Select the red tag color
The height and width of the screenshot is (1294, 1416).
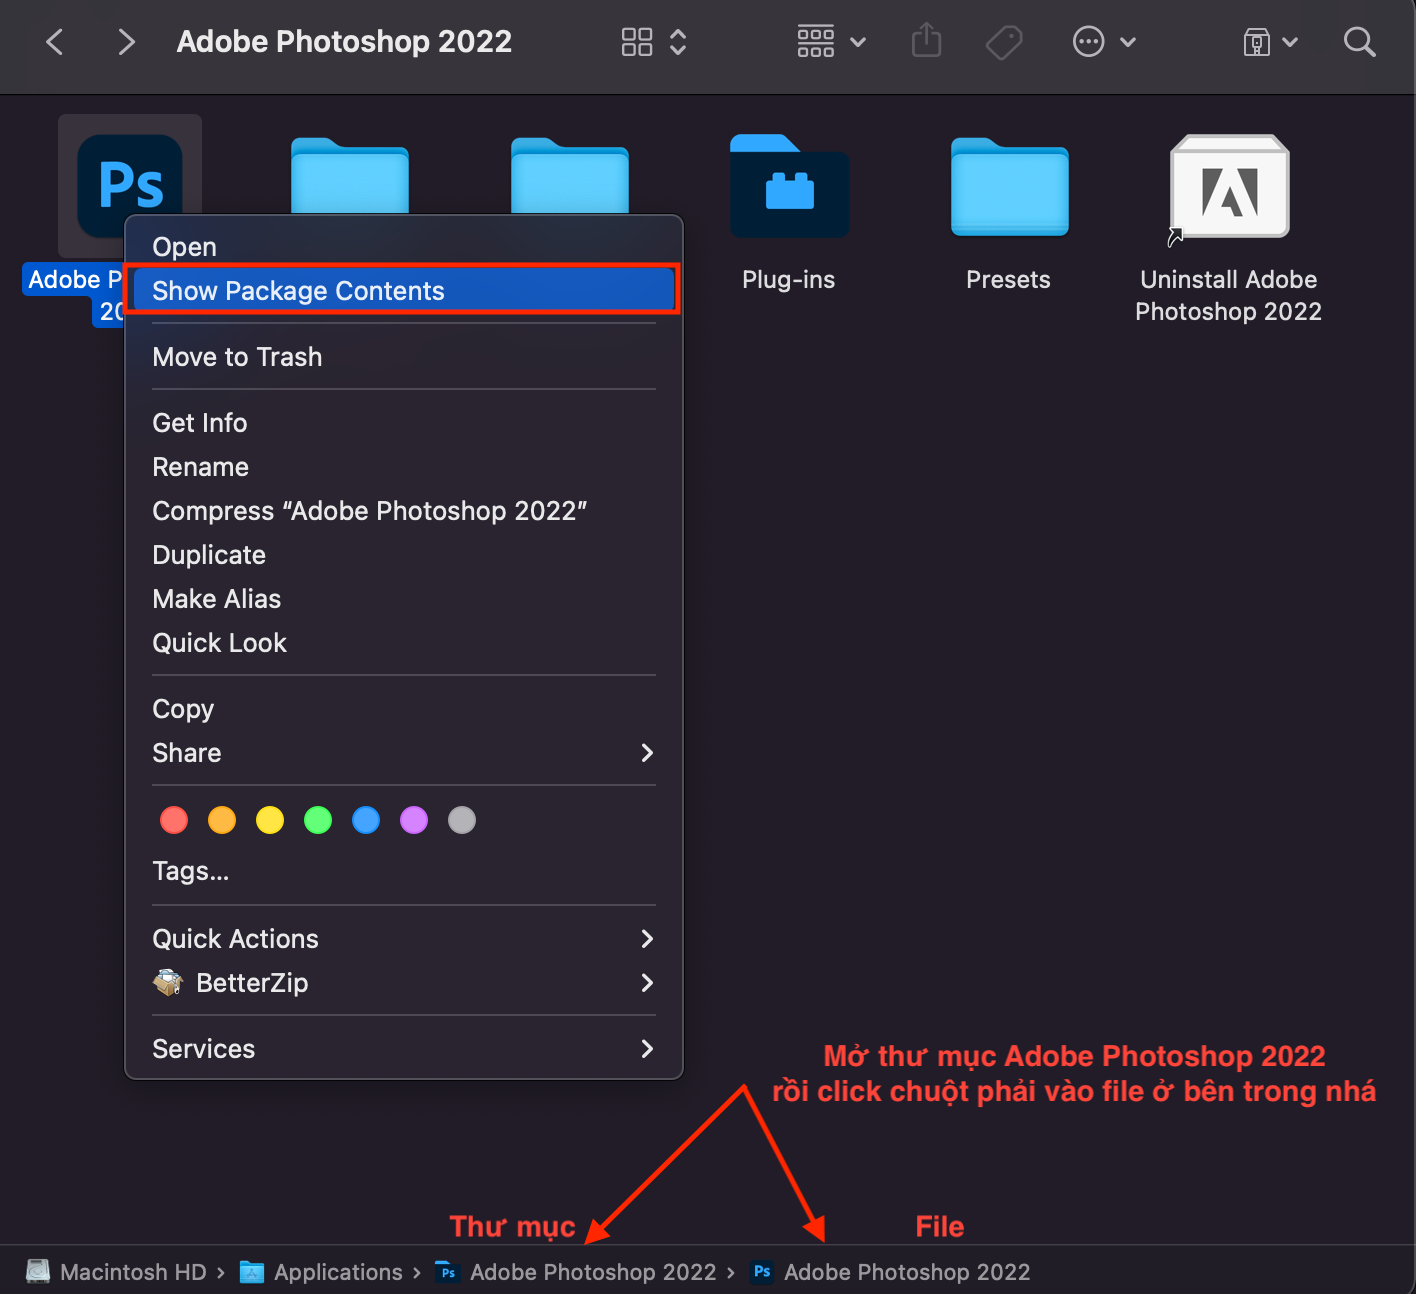click(173, 819)
